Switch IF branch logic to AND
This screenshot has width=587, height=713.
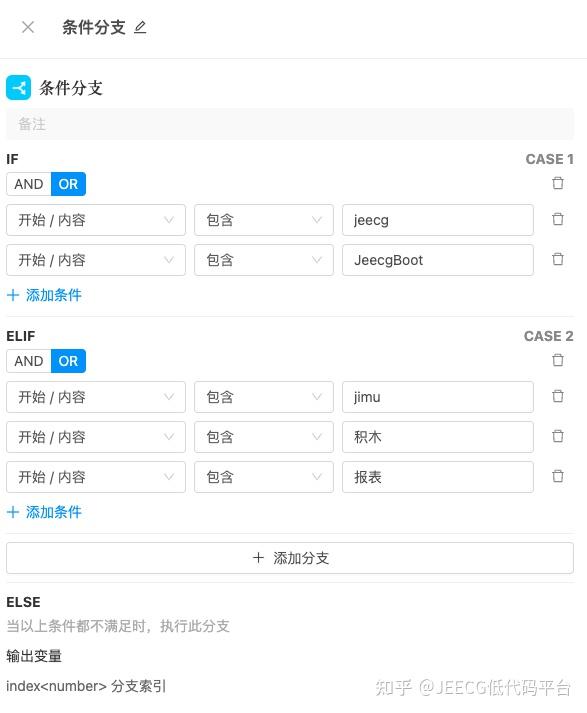click(29, 184)
